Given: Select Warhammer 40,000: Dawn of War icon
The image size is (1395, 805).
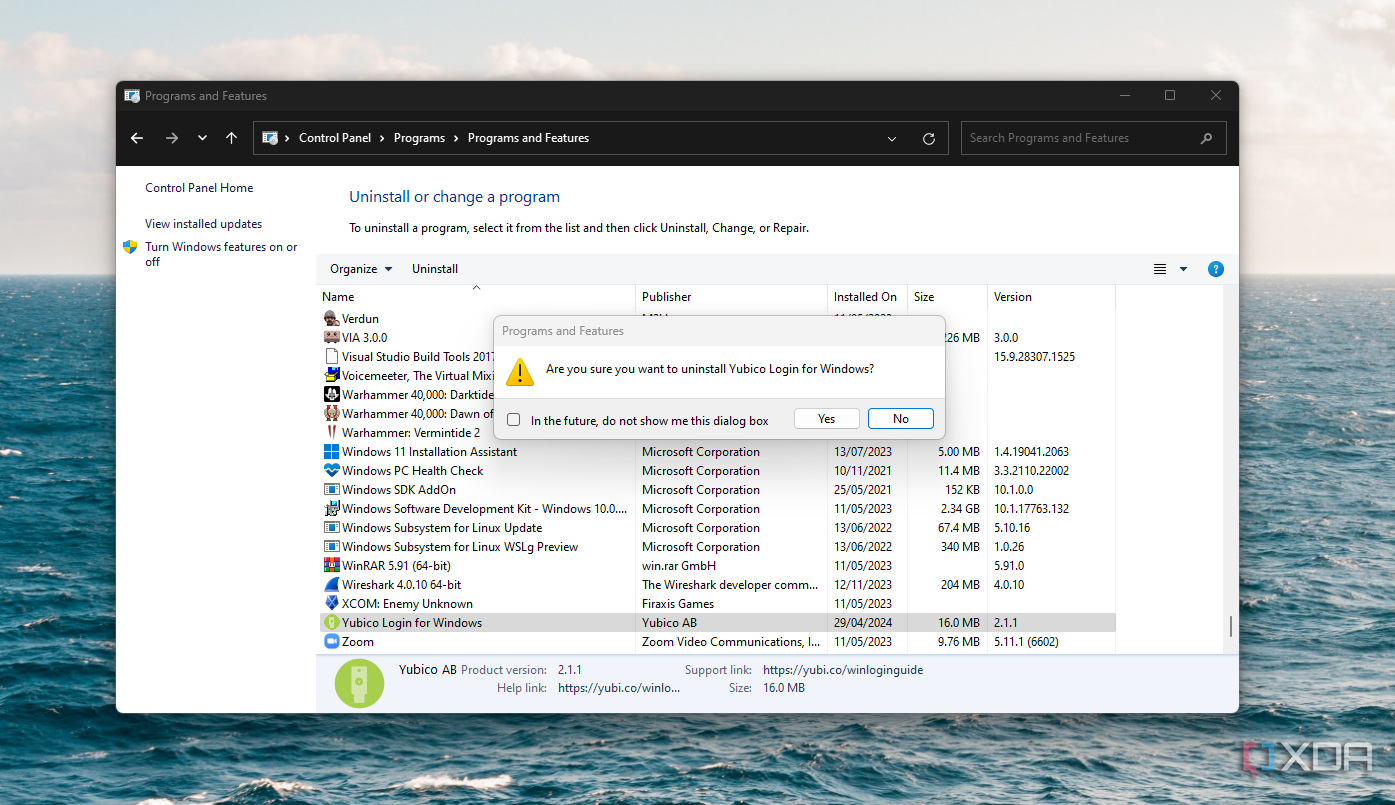Looking at the screenshot, I should tap(332, 414).
